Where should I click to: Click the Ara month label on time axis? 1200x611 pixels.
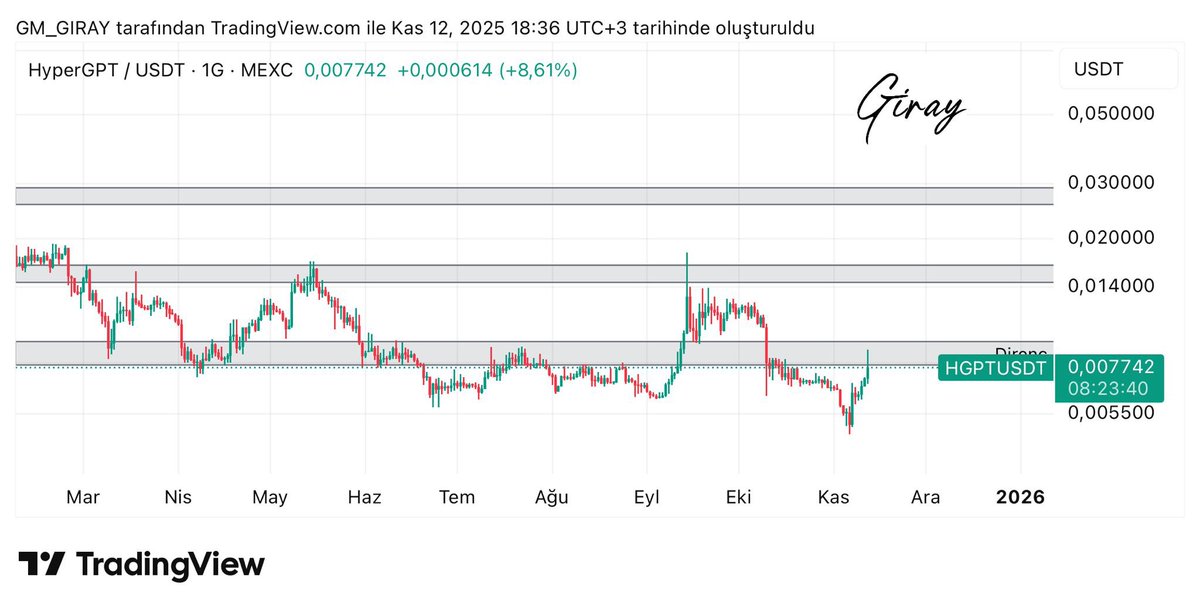(925, 497)
